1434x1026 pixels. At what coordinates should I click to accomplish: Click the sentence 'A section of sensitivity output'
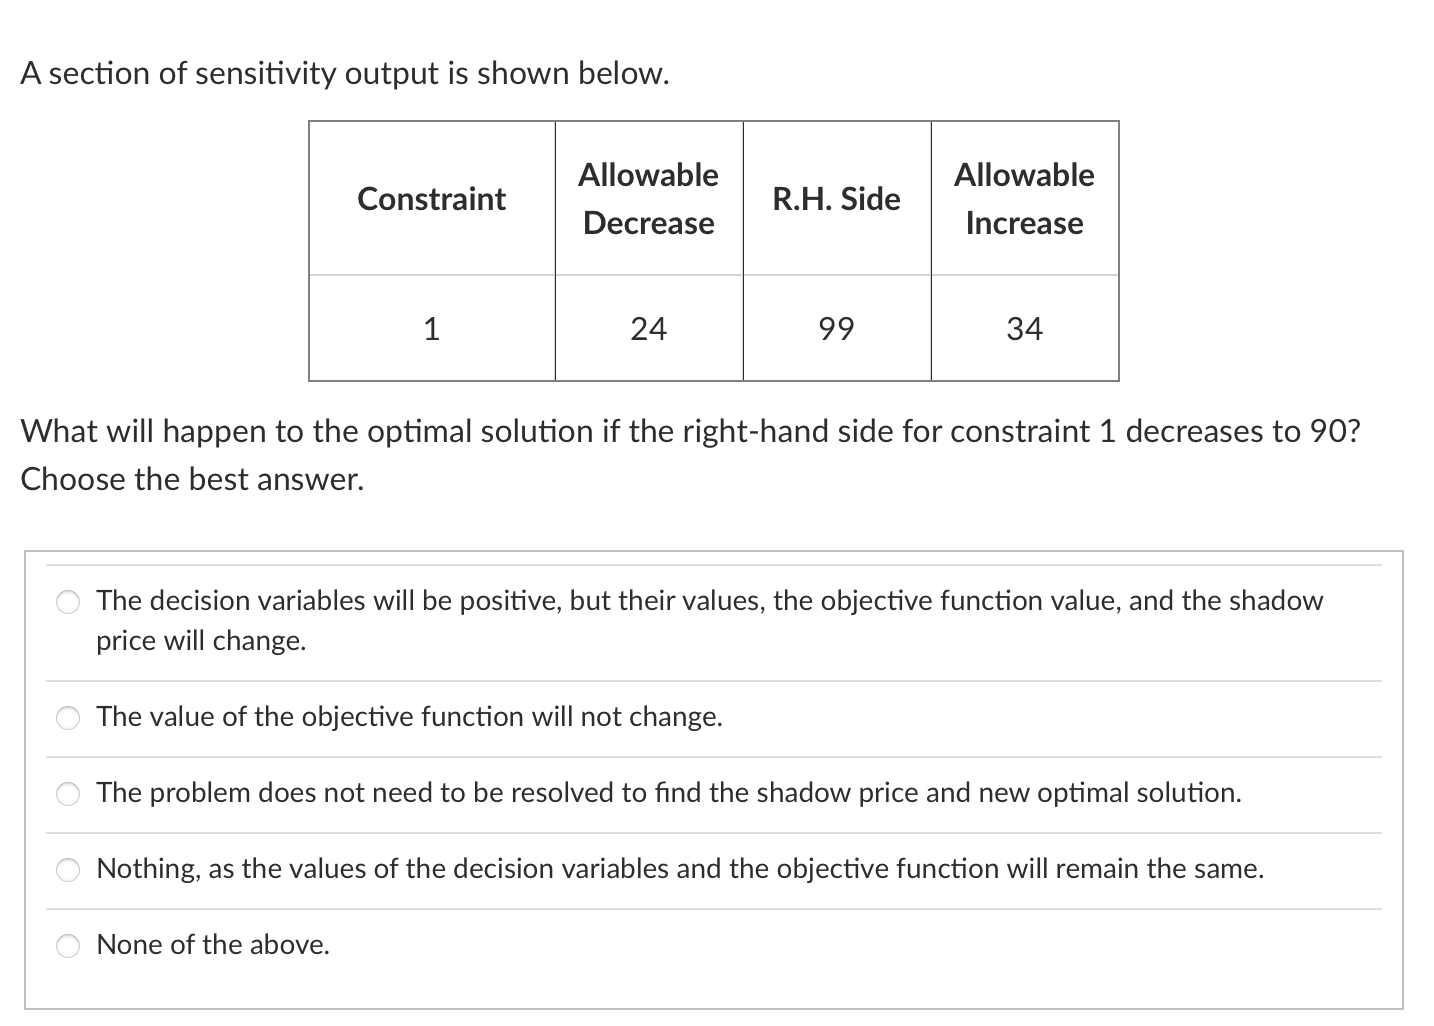(345, 72)
